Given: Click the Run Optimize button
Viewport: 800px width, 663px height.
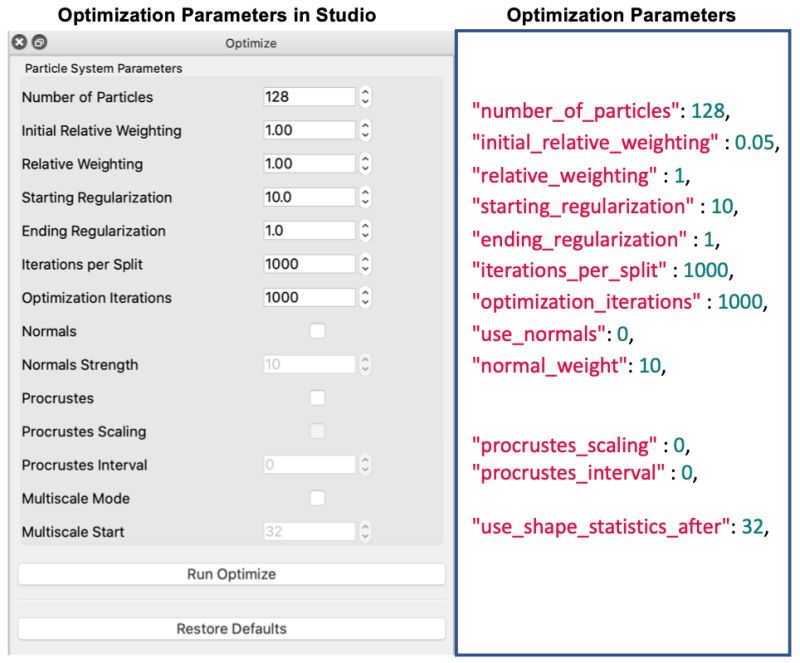Looking at the screenshot, I should click(232, 573).
